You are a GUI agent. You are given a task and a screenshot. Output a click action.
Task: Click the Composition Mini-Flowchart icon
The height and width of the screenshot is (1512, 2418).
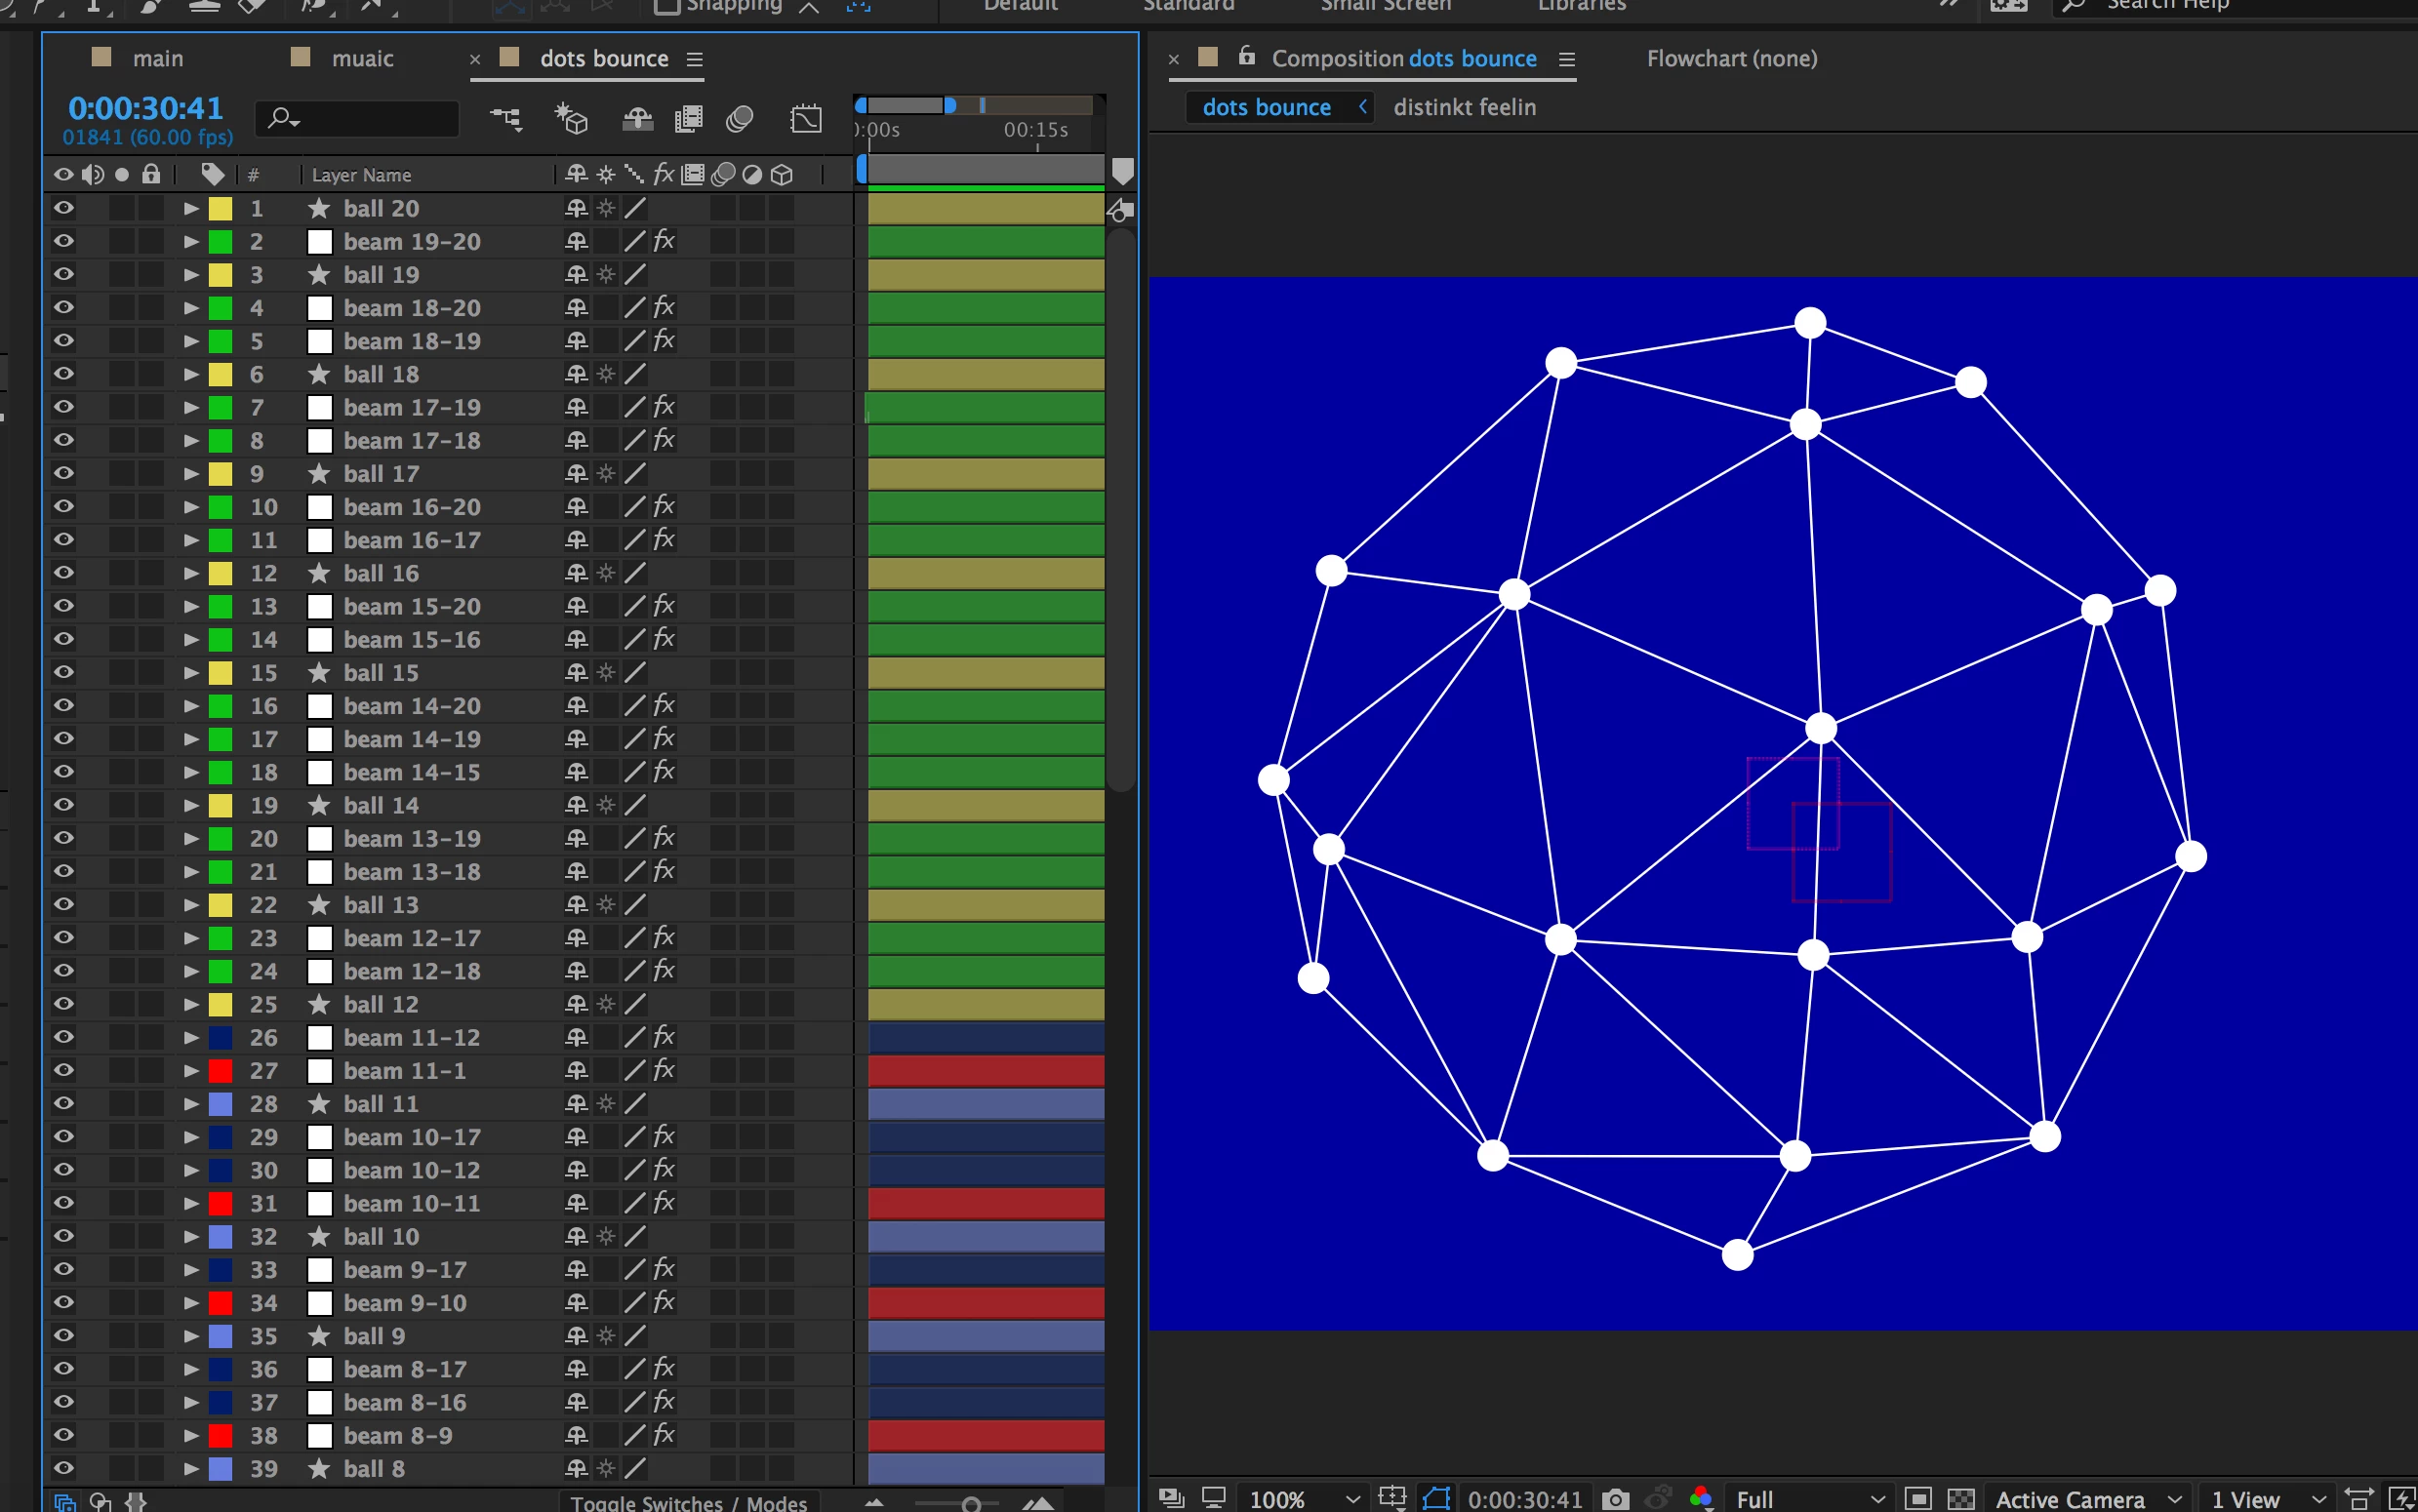506,119
